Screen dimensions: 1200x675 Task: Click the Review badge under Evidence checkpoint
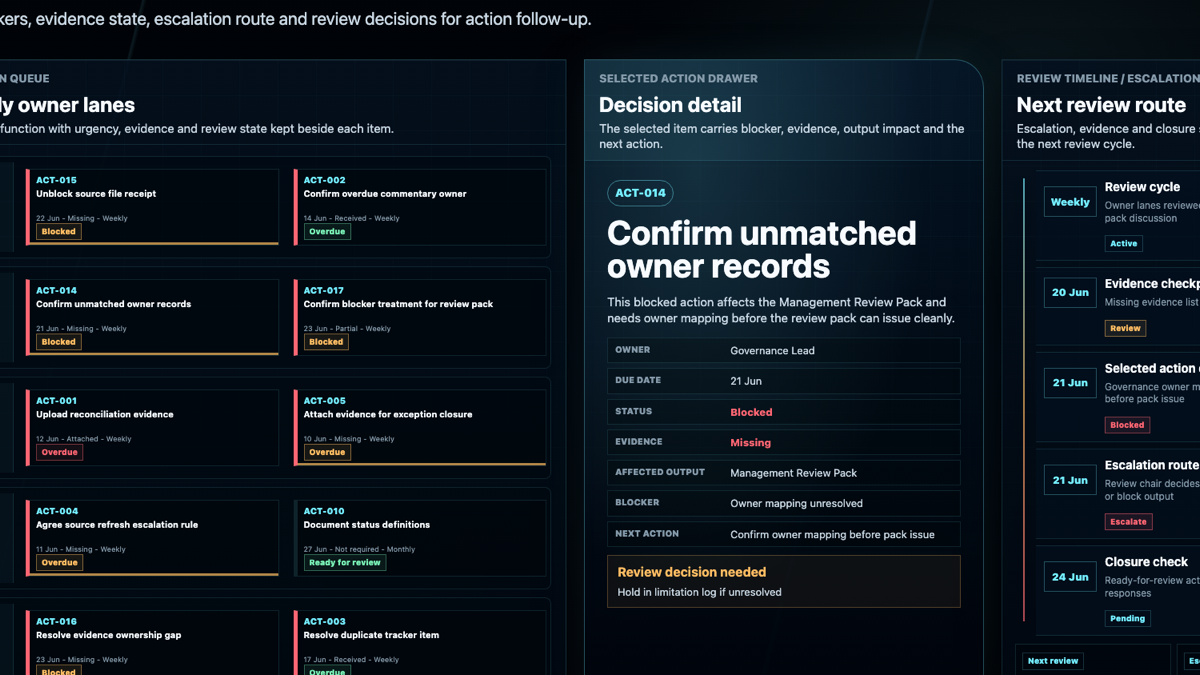point(1125,328)
